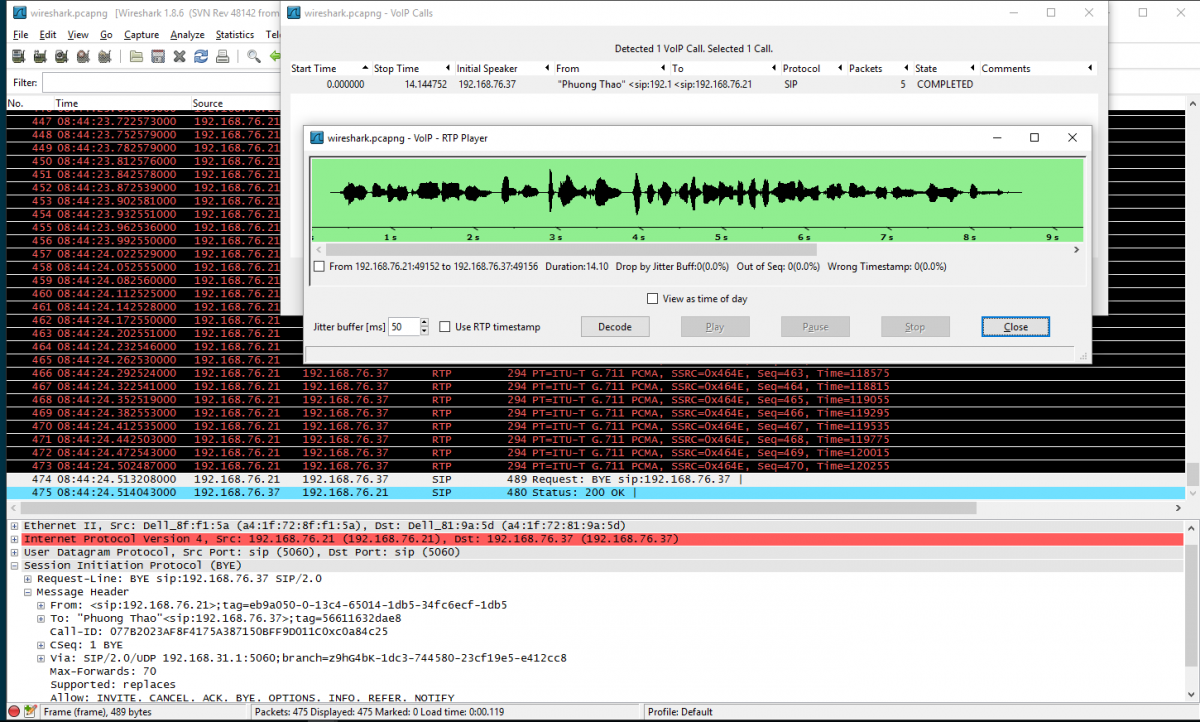The image size is (1200, 722).
Task: Click the Decode button
Action: click(x=615, y=327)
